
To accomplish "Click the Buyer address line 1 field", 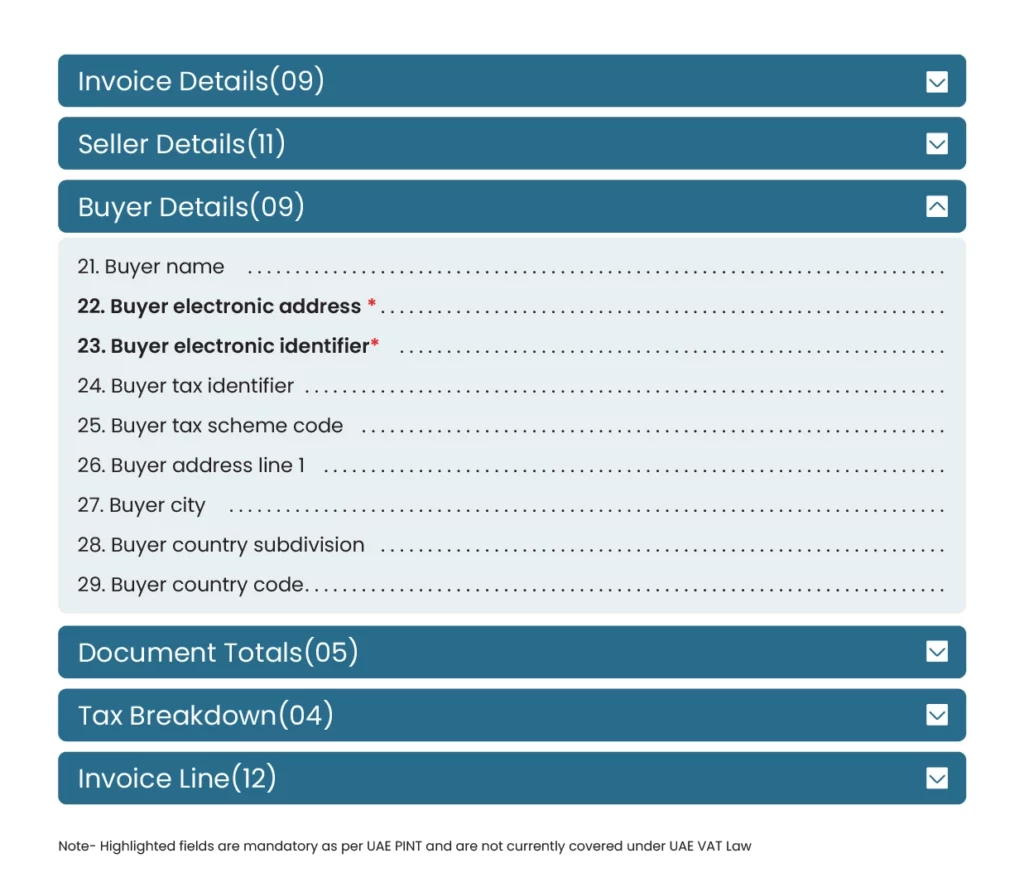I will 191,465.
